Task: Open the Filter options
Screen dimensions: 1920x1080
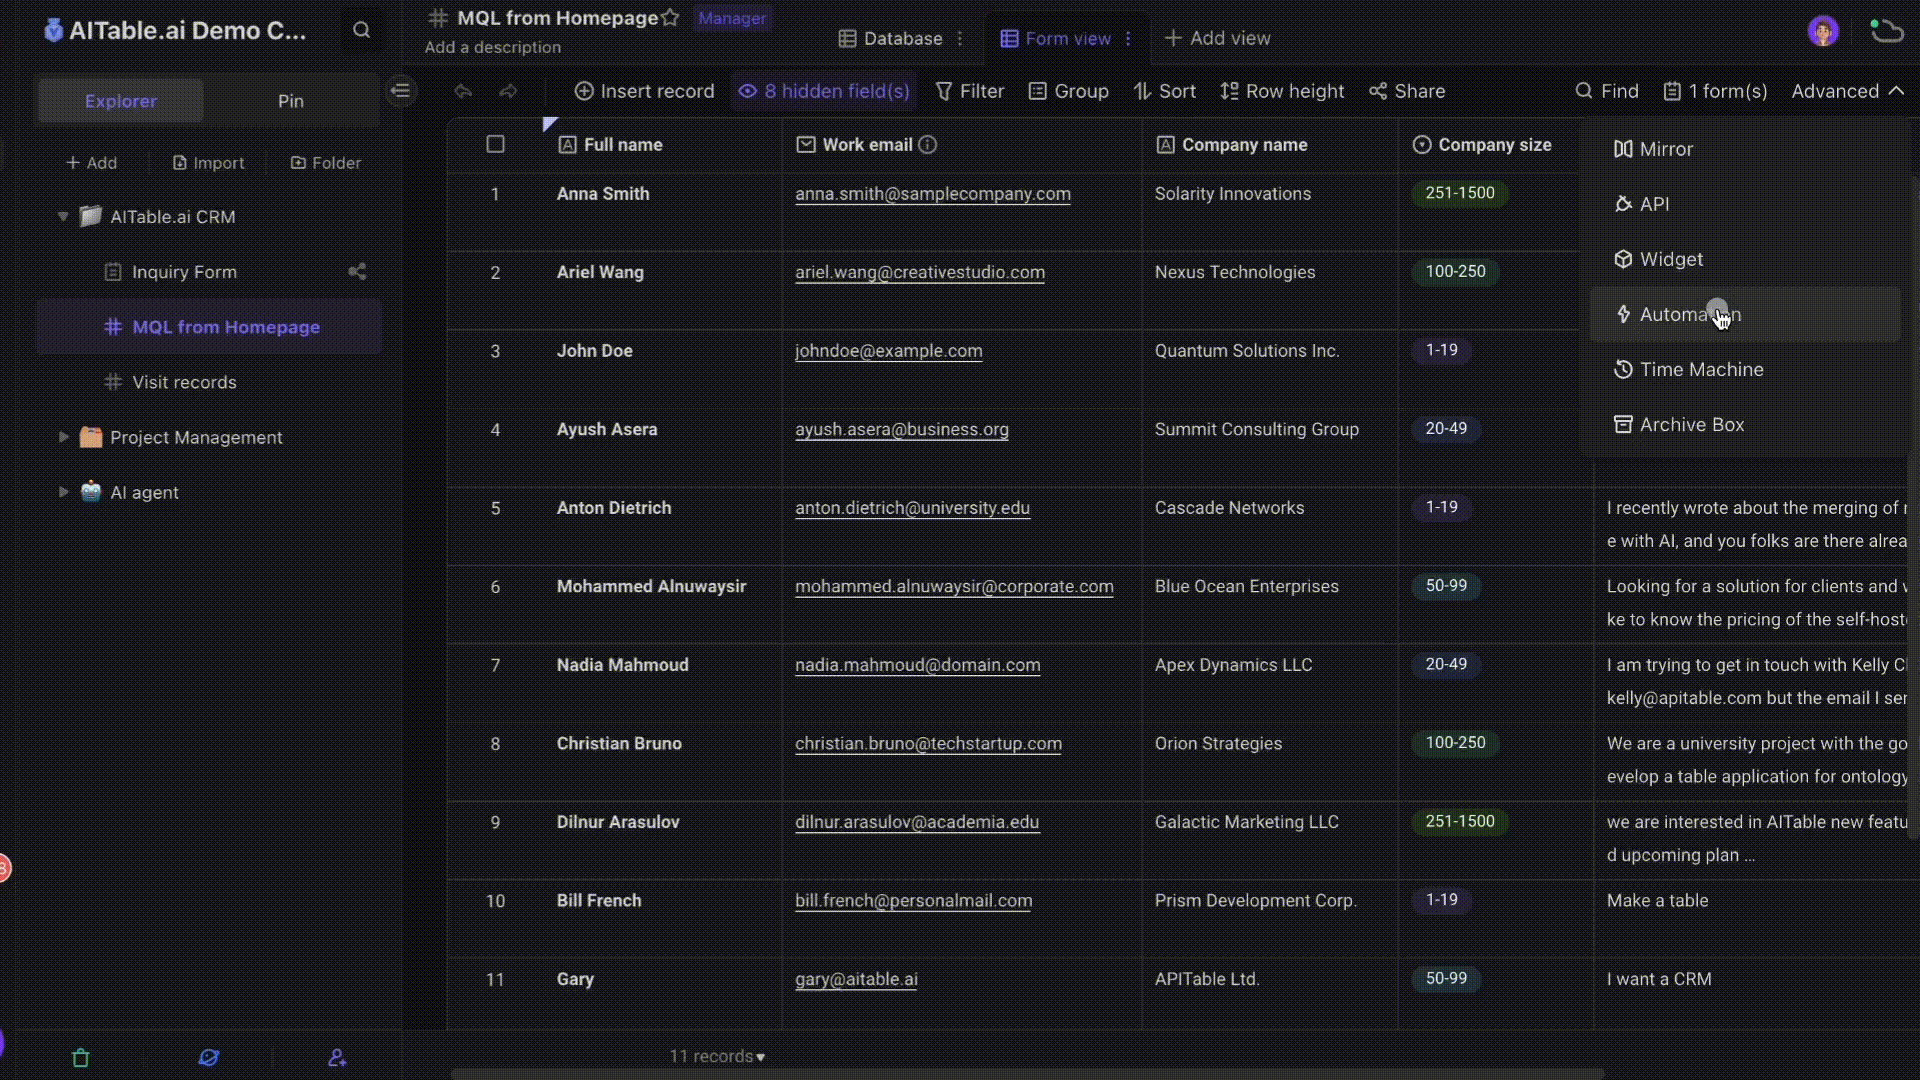Action: pyautogui.click(x=969, y=91)
